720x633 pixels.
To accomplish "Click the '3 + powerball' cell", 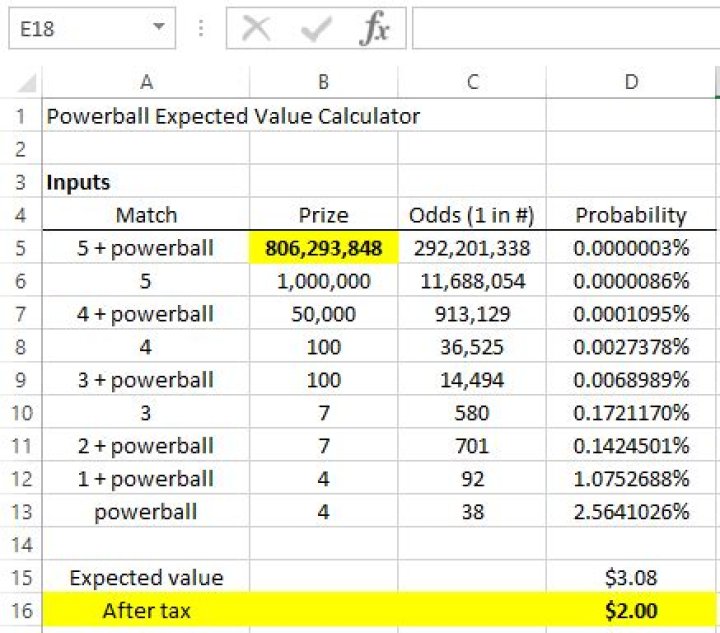I will (146, 380).
